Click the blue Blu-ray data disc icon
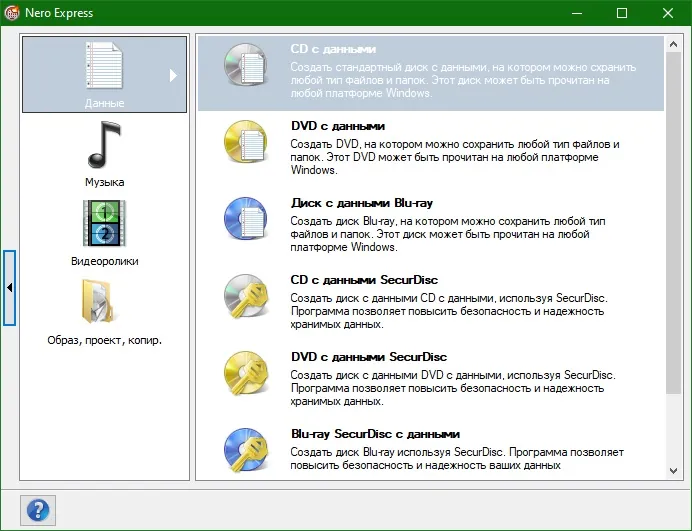 pos(246,218)
